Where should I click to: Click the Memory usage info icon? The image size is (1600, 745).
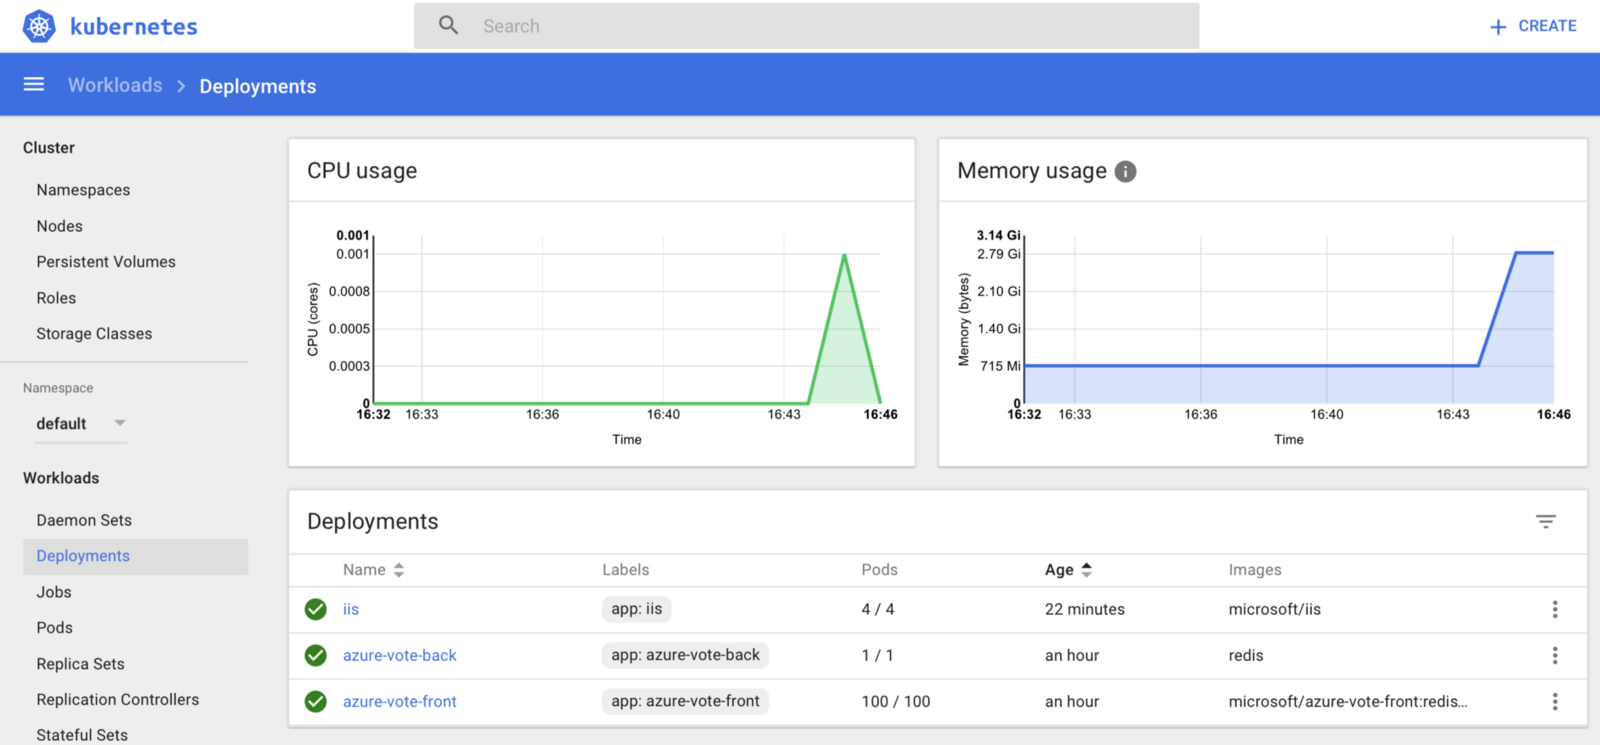click(1125, 171)
